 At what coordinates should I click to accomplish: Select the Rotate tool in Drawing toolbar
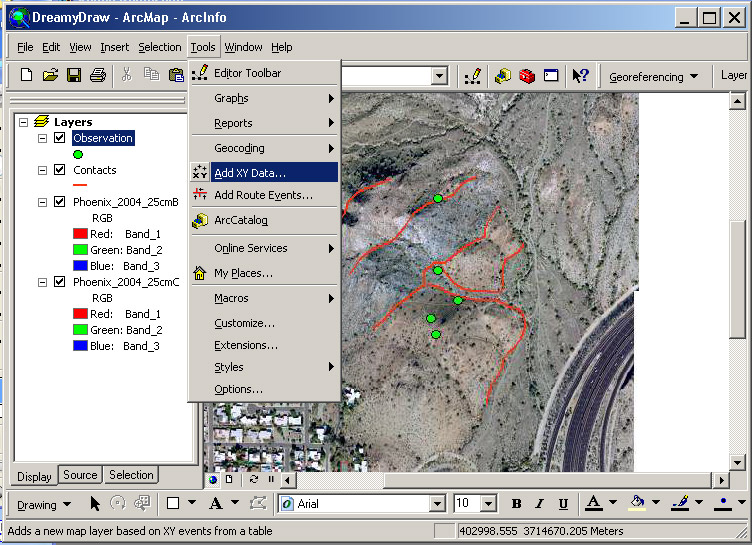tap(118, 503)
